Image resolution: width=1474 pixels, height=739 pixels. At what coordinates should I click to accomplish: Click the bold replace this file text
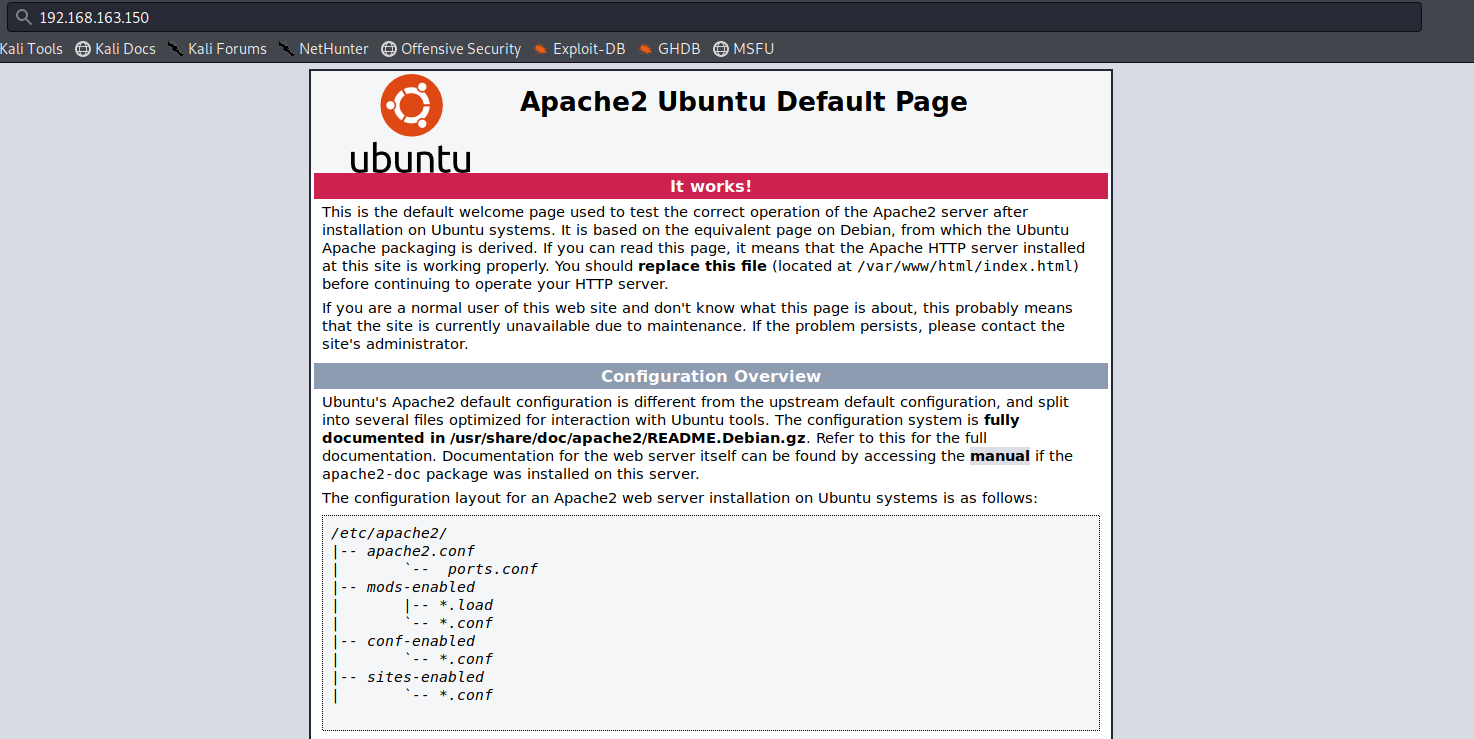[702, 266]
